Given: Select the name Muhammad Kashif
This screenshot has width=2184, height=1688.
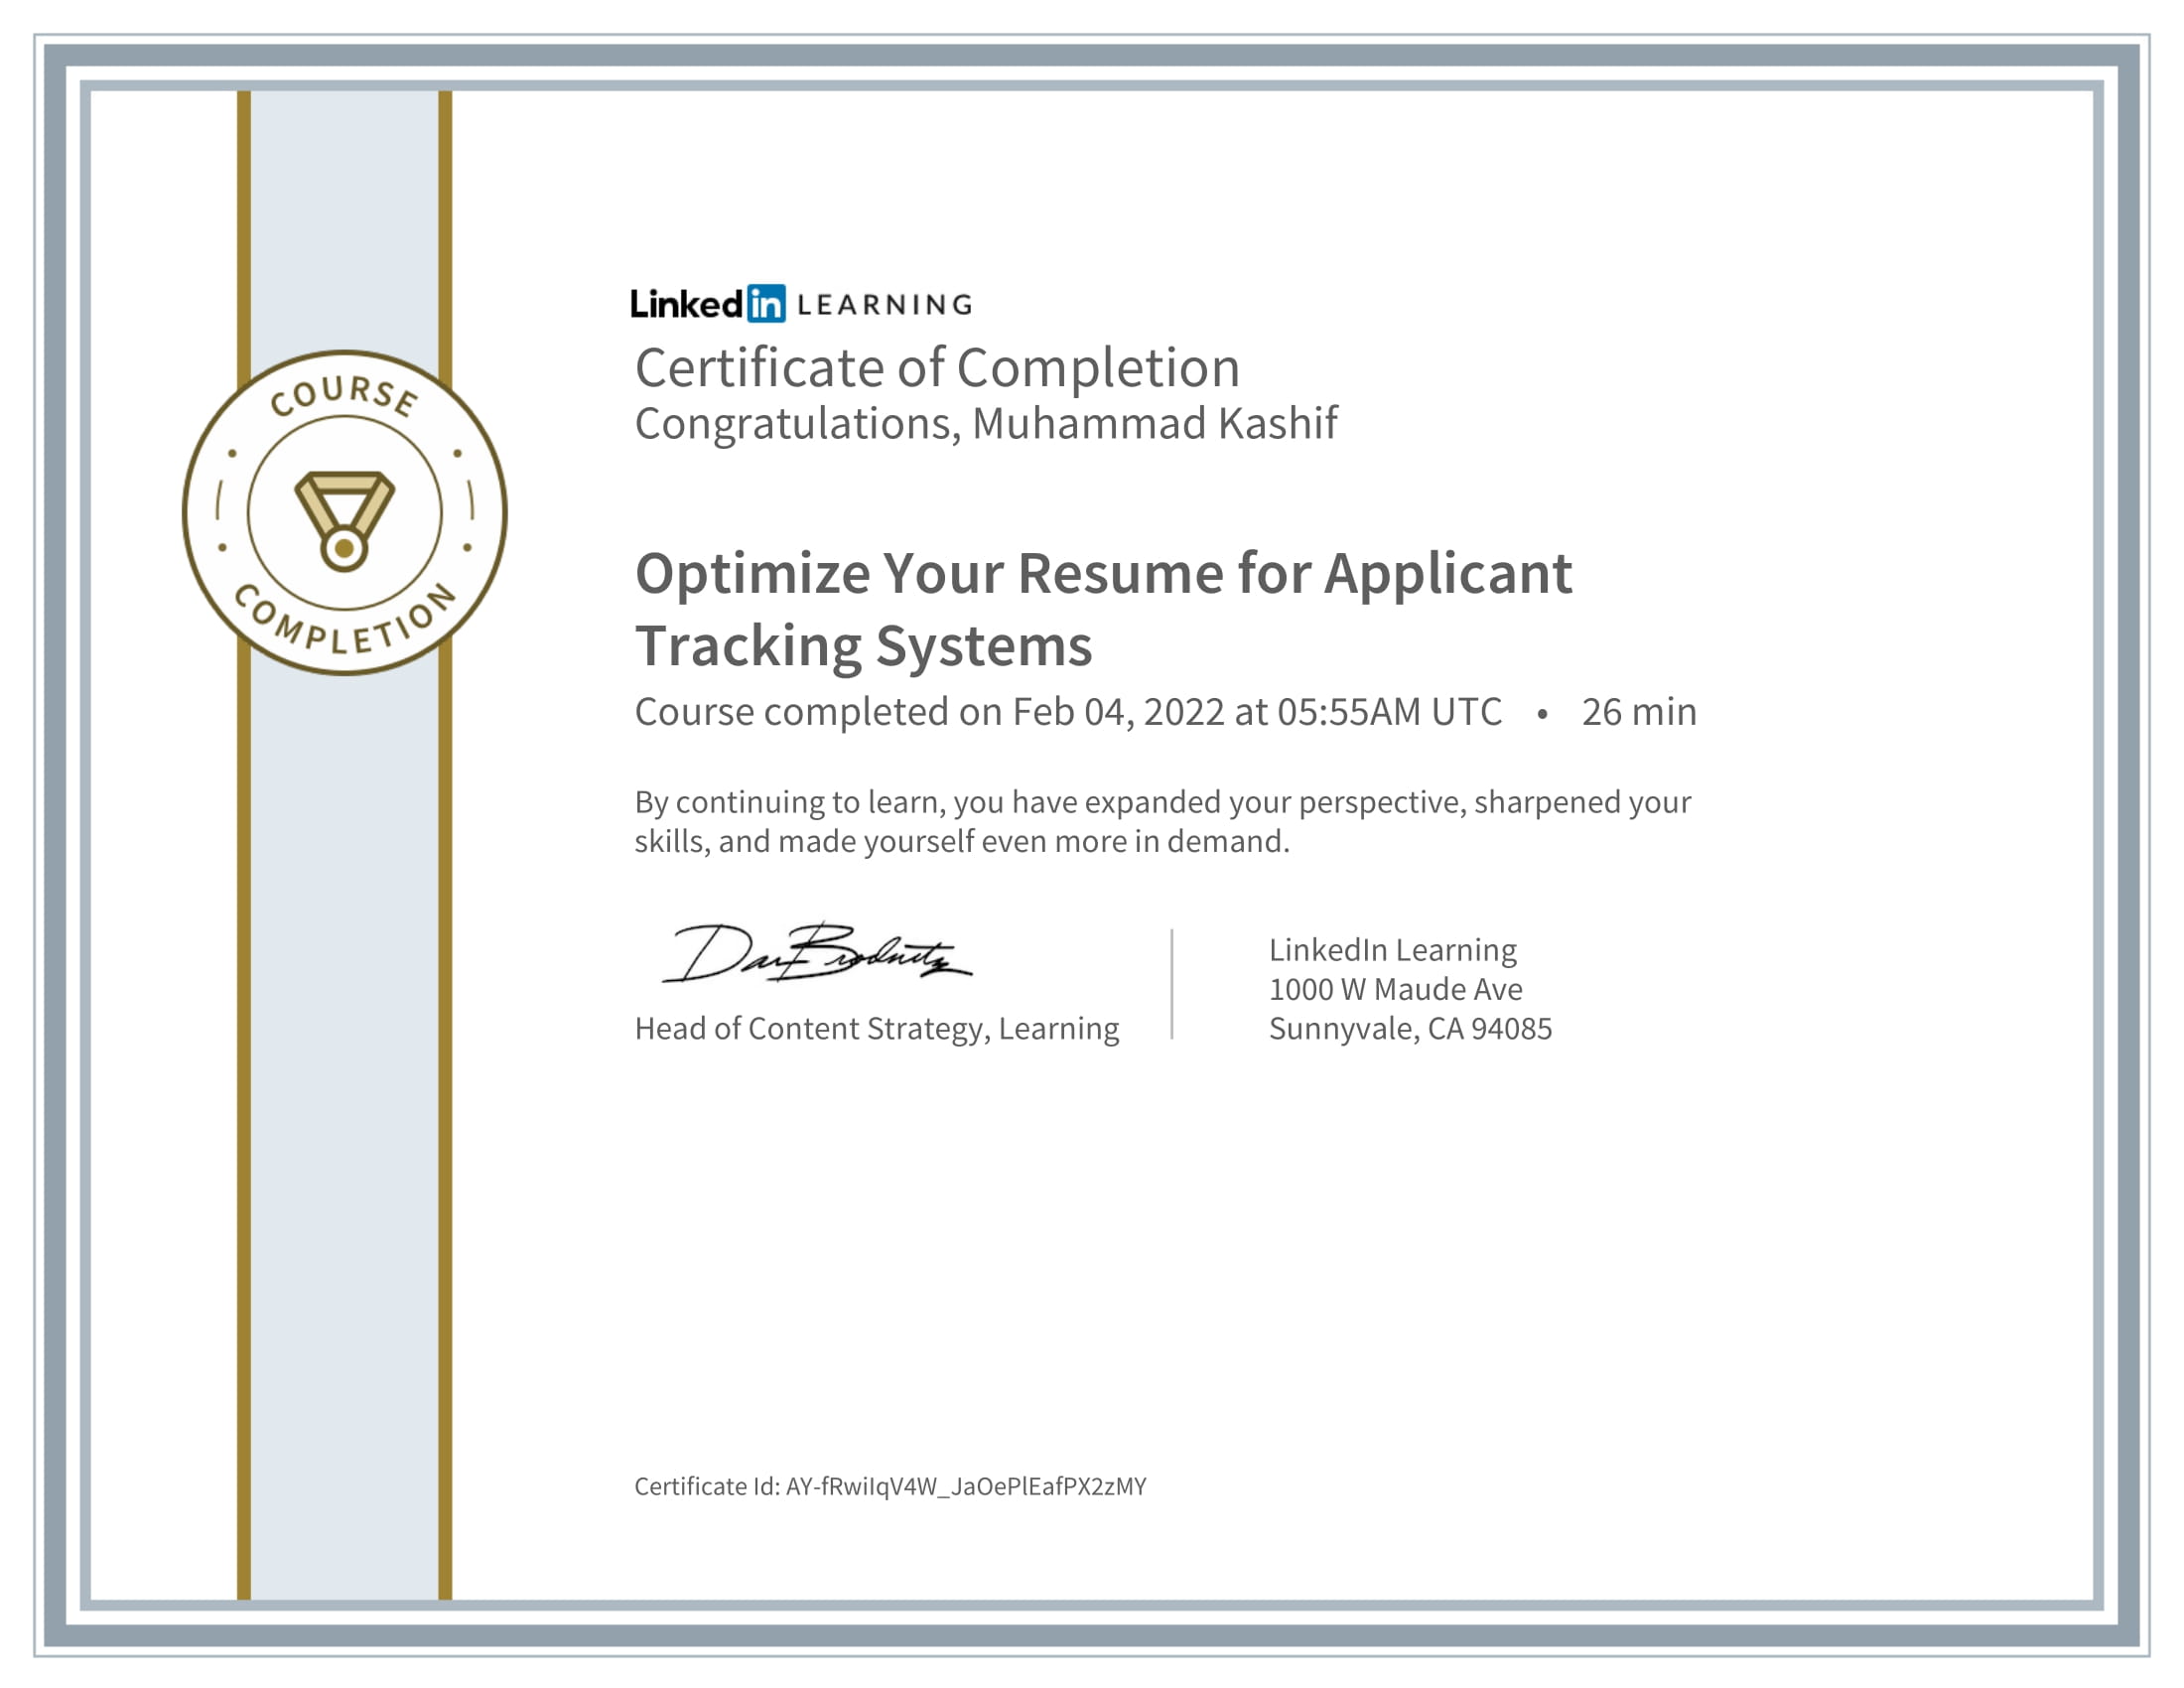Looking at the screenshot, I should pos(1154,423).
